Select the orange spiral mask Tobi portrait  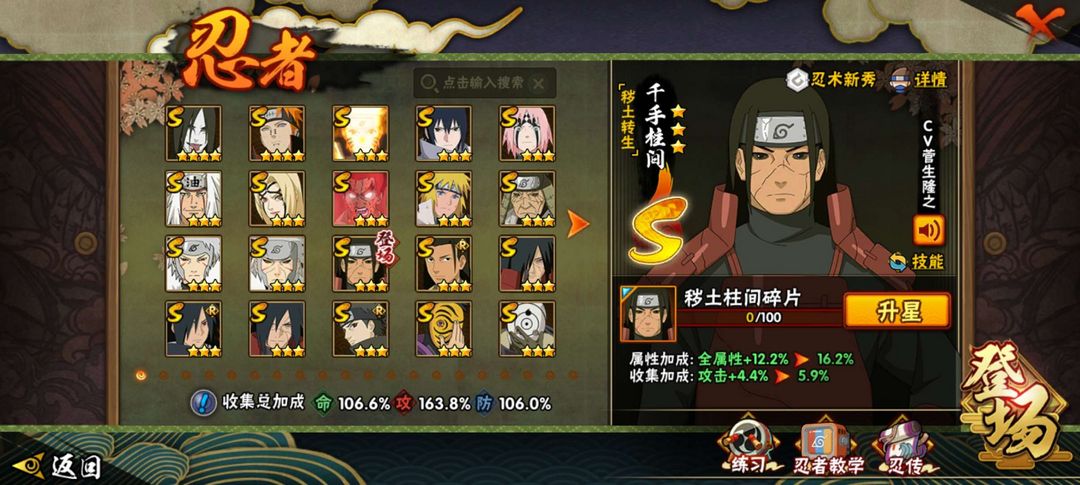444,329
